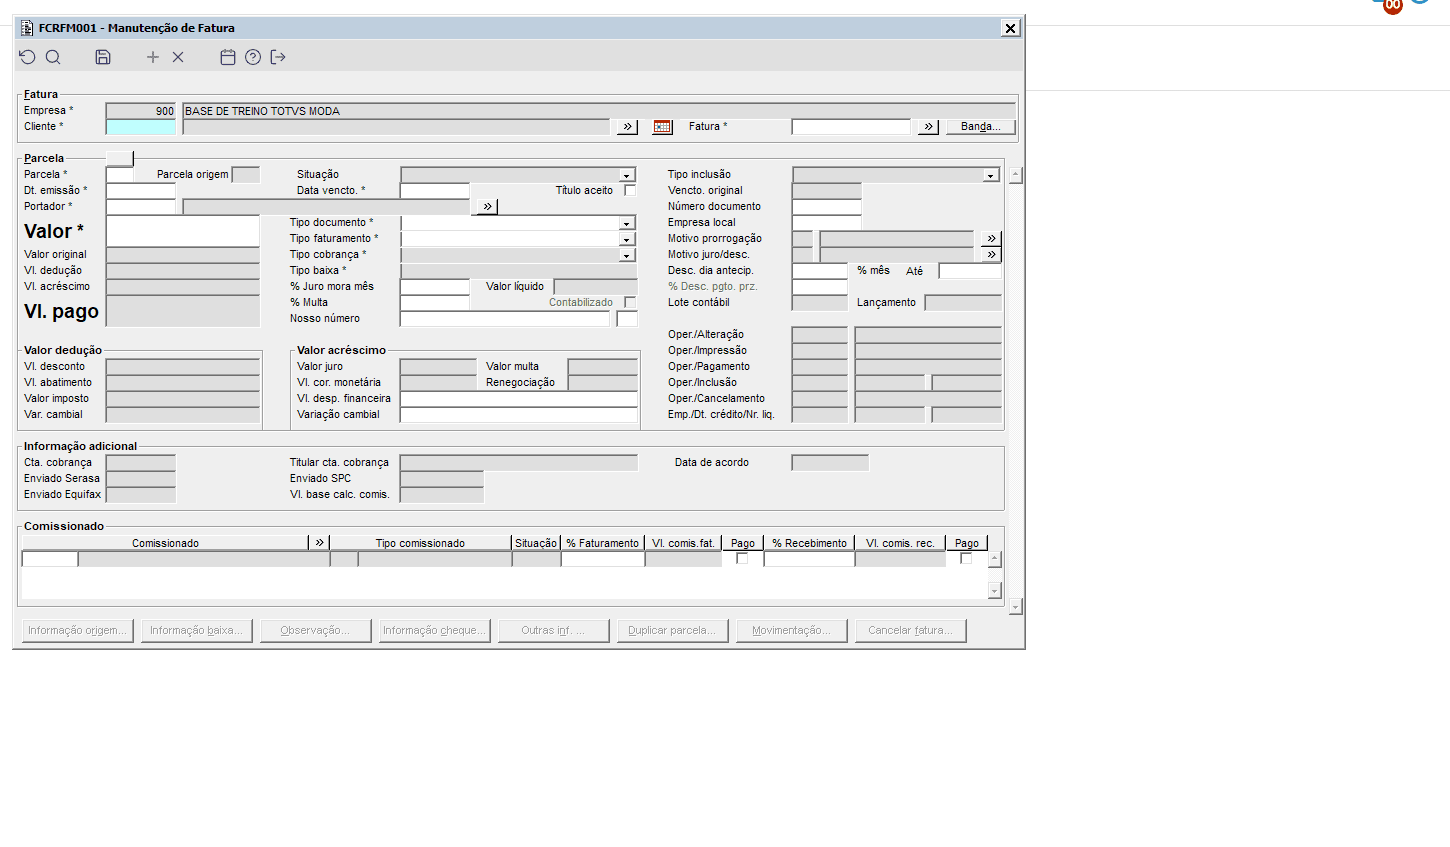Image resolution: width=1450 pixels, height=847 pixels.
Task: Click the calendar toolbar icon
Action: [x=228, y=57]
